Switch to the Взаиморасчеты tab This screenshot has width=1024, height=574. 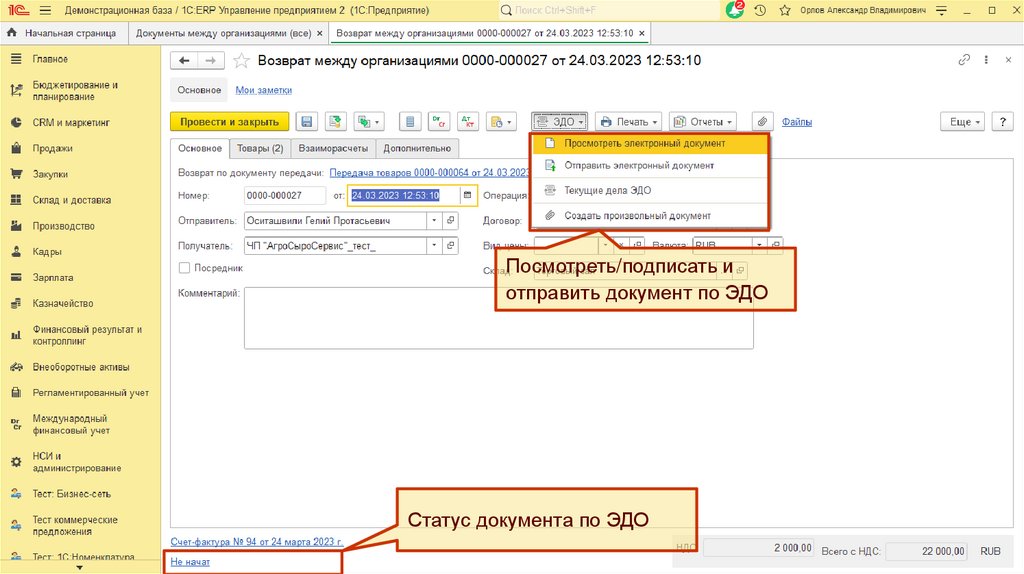[333, 148]
